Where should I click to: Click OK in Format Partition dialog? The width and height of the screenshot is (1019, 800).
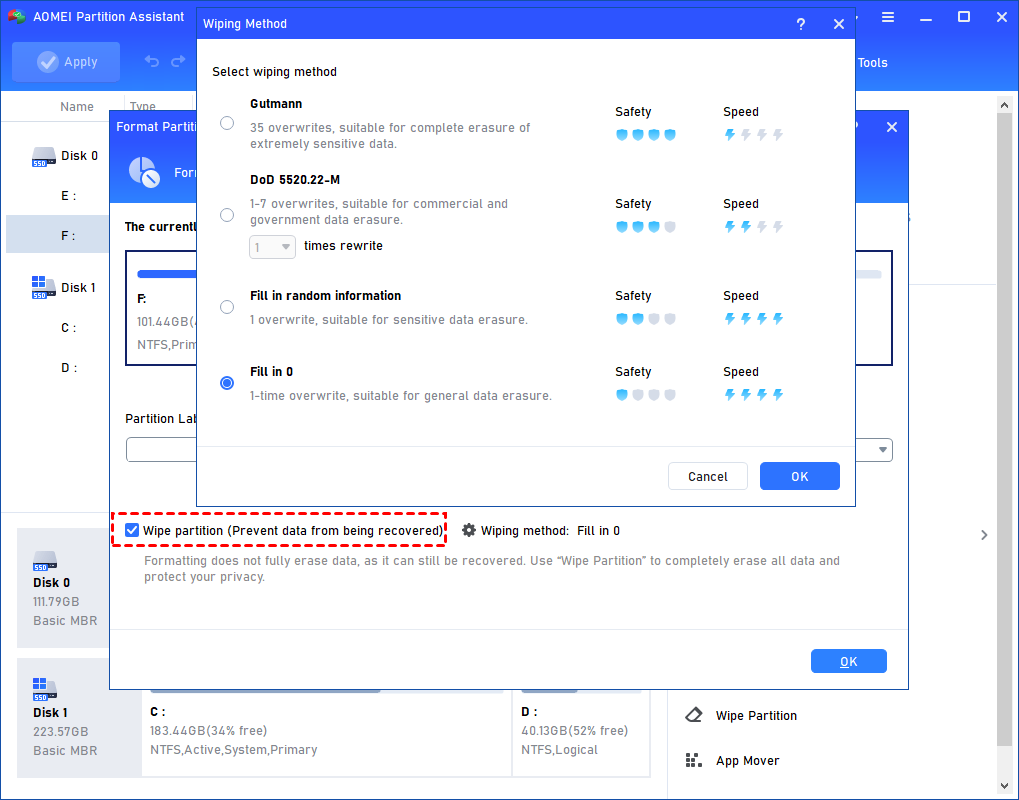tap(848, 661)
